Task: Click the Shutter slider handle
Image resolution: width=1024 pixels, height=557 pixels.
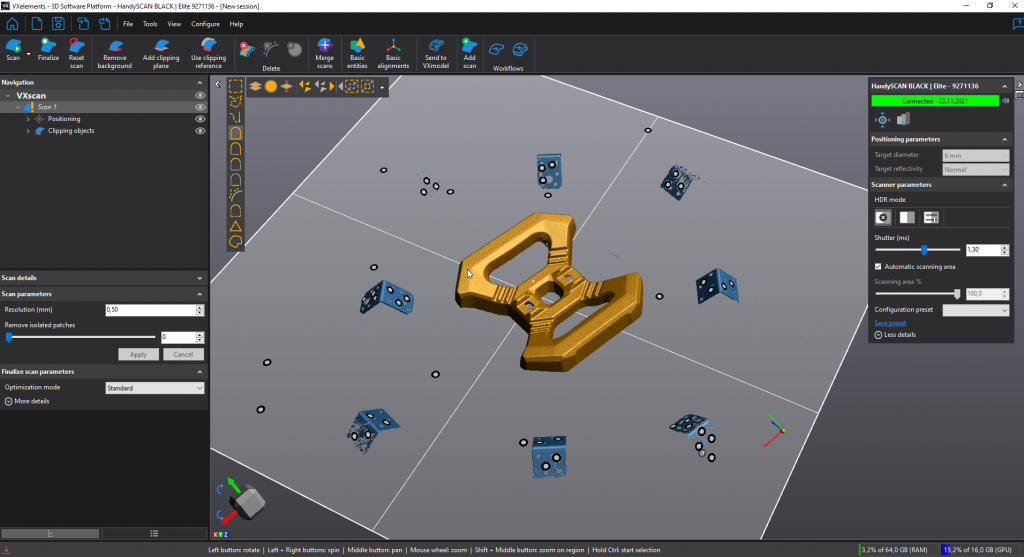Action: pos(924,250)
